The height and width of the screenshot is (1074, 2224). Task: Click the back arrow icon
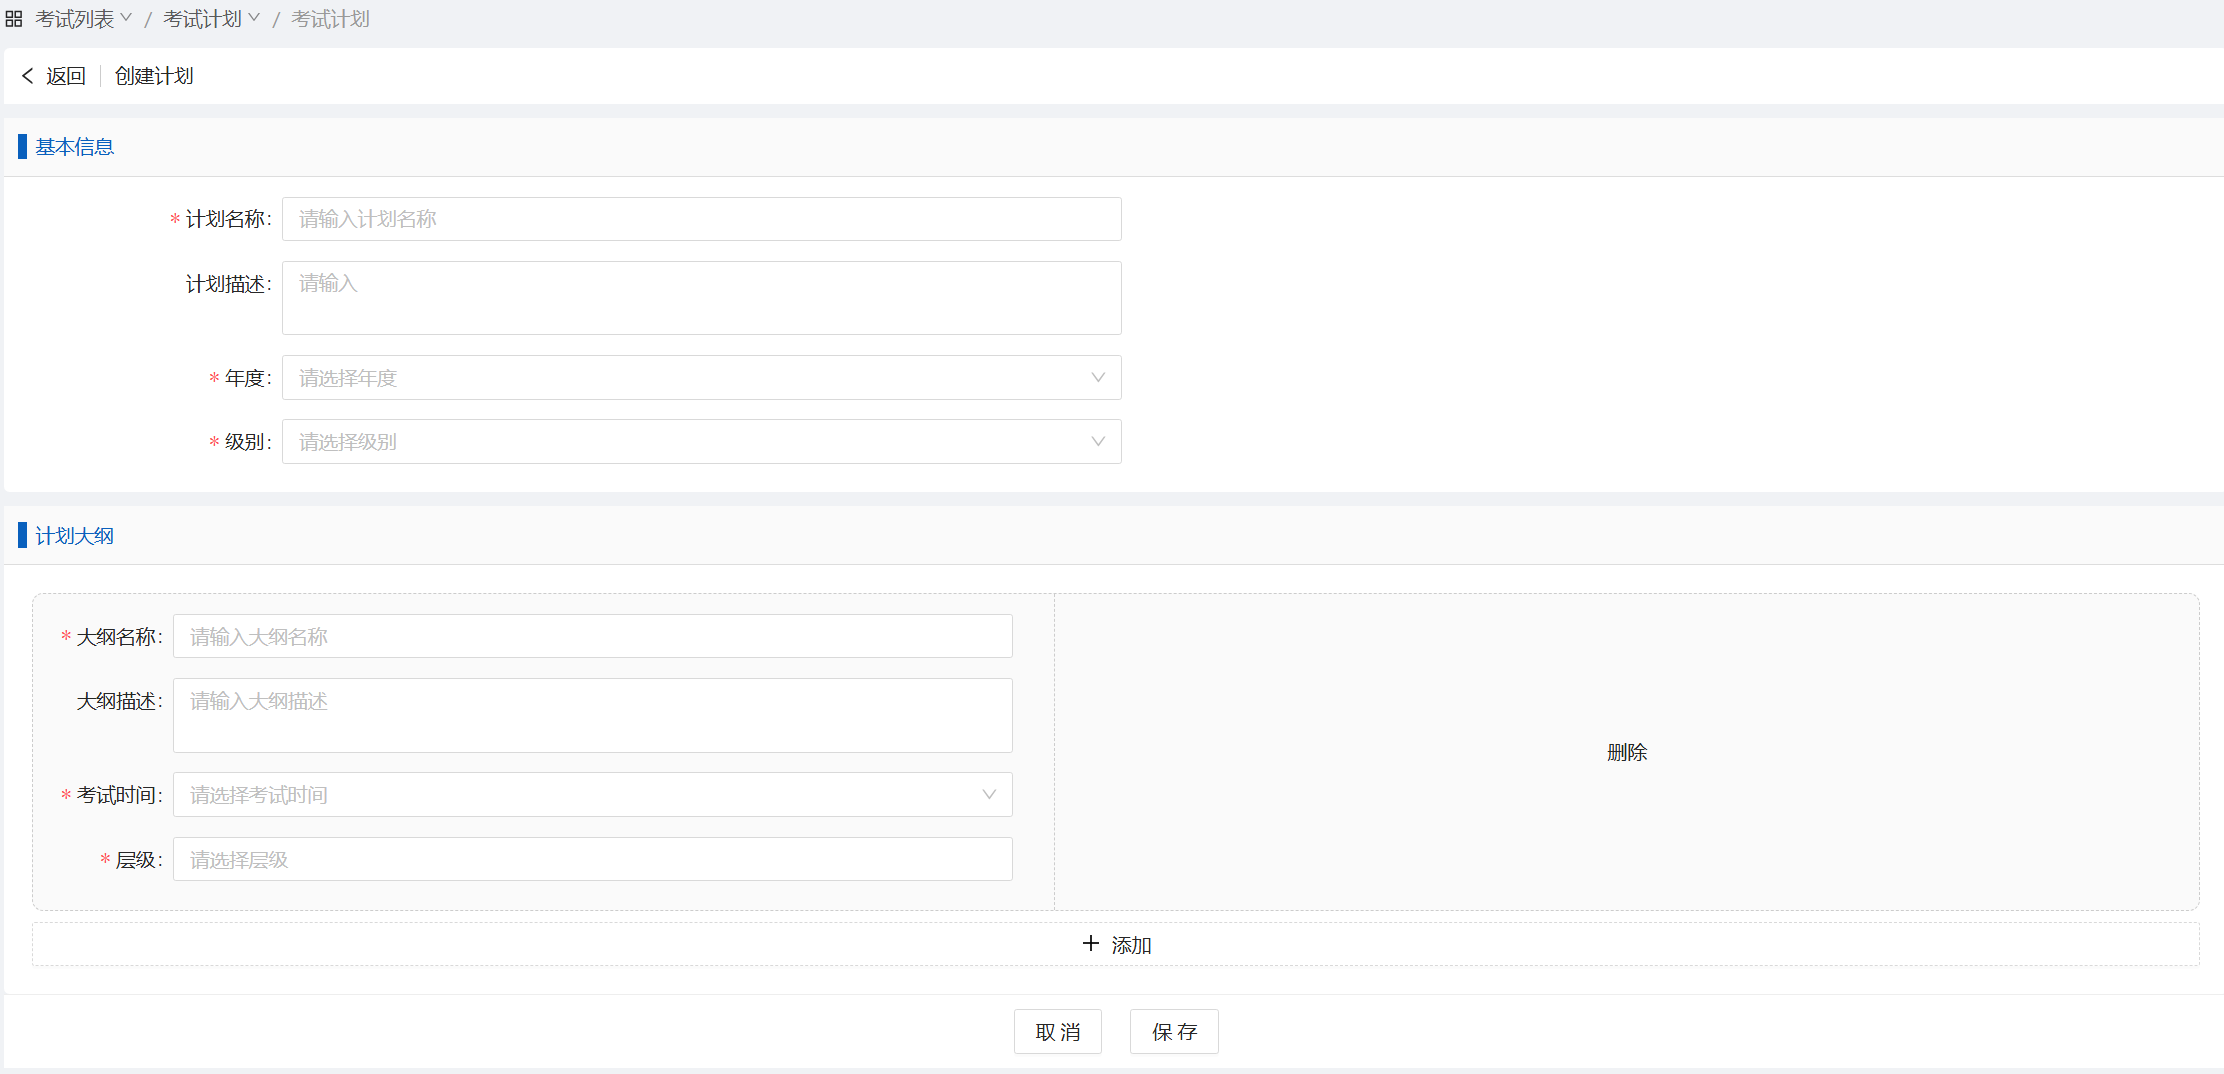[x=28, y=76]
